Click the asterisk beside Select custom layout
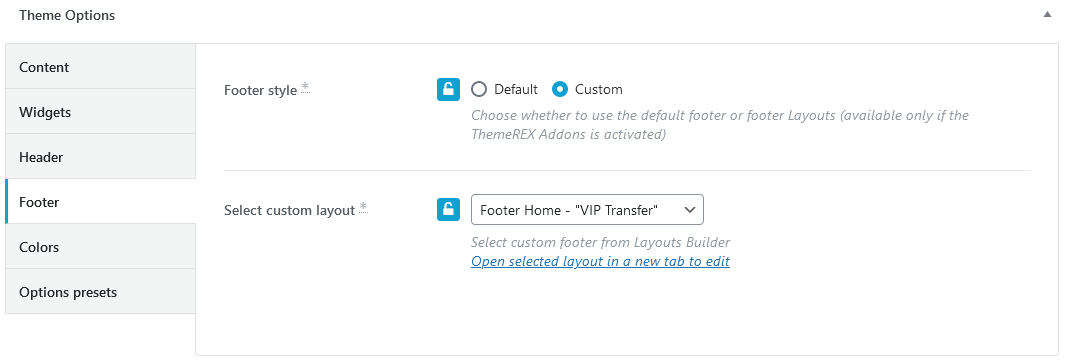Viewport: 1066px width, 363px height. [x=363, y=207]
